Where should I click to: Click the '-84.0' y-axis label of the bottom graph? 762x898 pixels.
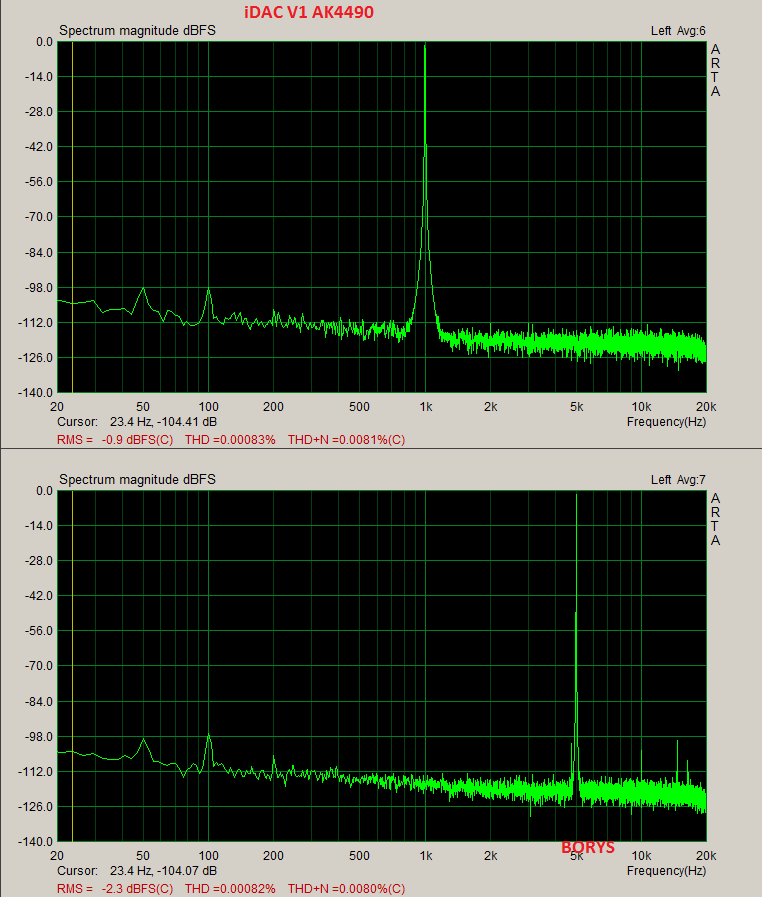tap(38, 702)
